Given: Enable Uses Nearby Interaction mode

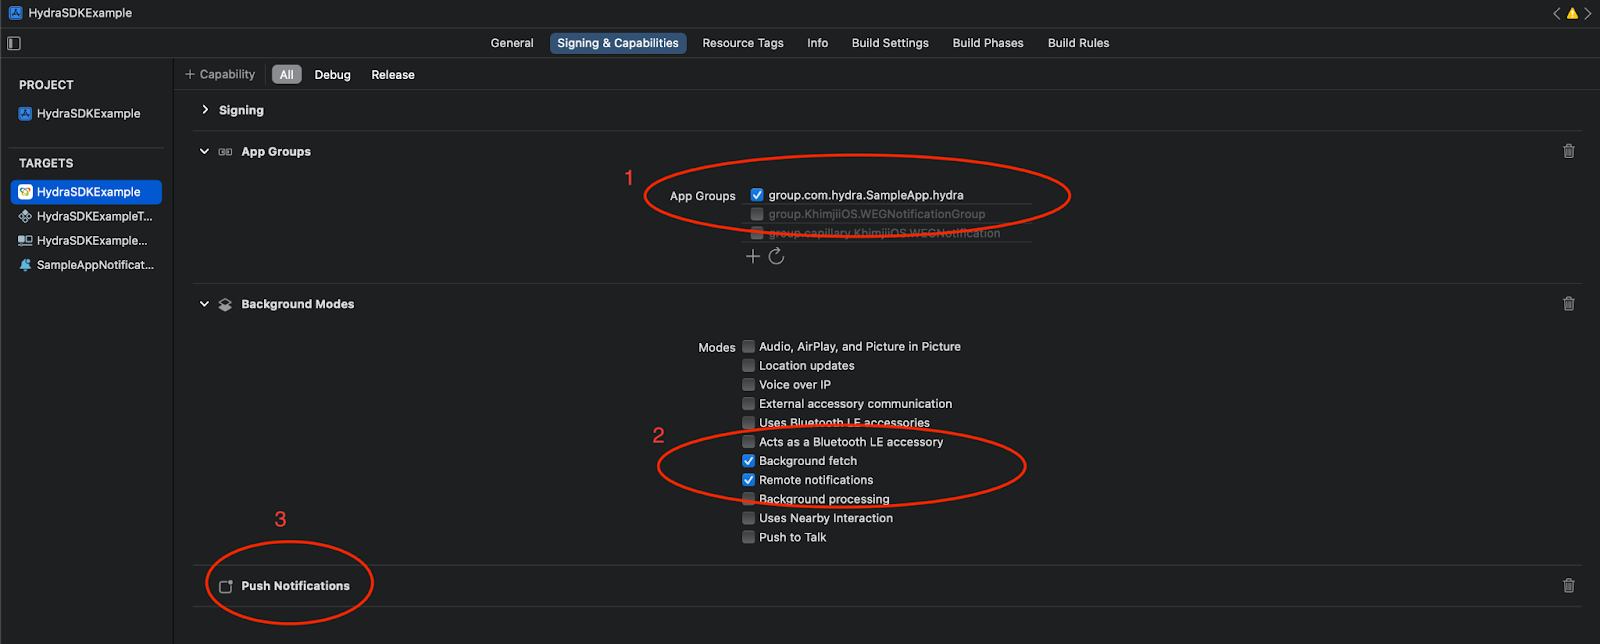Looking at the screenshot, I should pyautogui.click(x=748, y=518).
